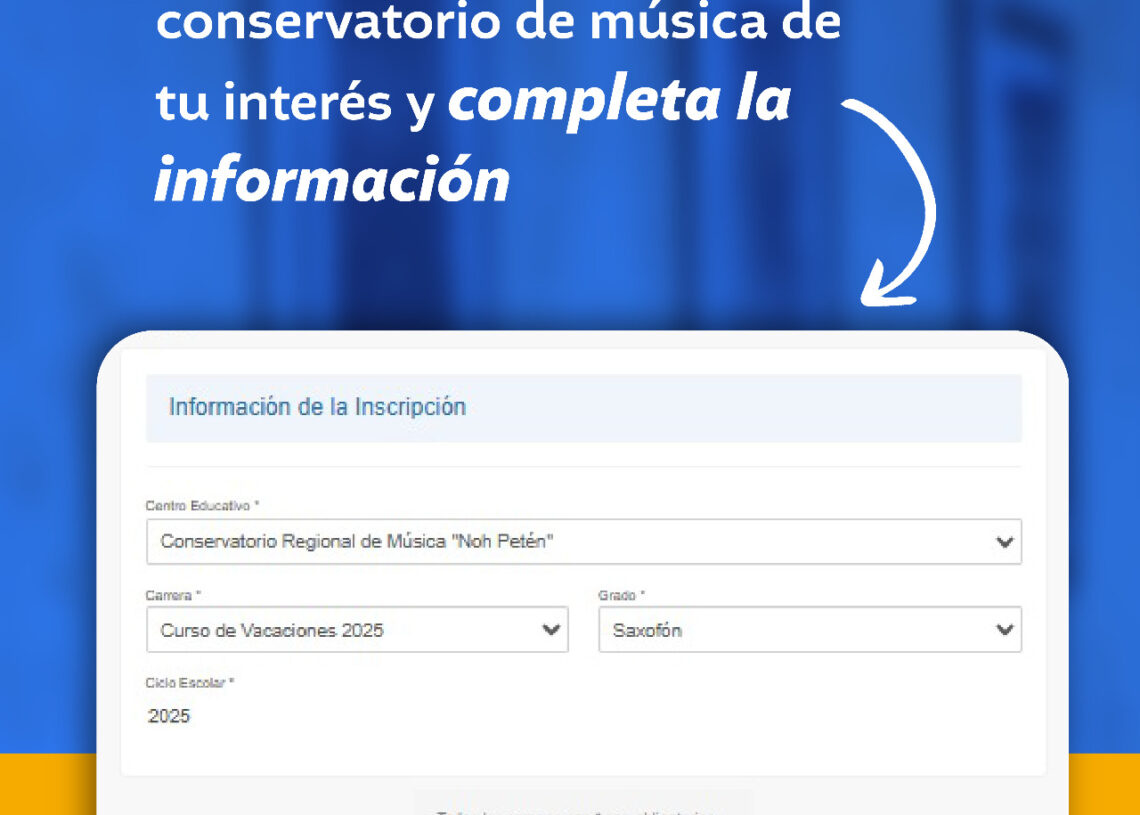Click the horizontal divider below the header
The height and width of the screenshot is (815, 1140).
[583, 467]
